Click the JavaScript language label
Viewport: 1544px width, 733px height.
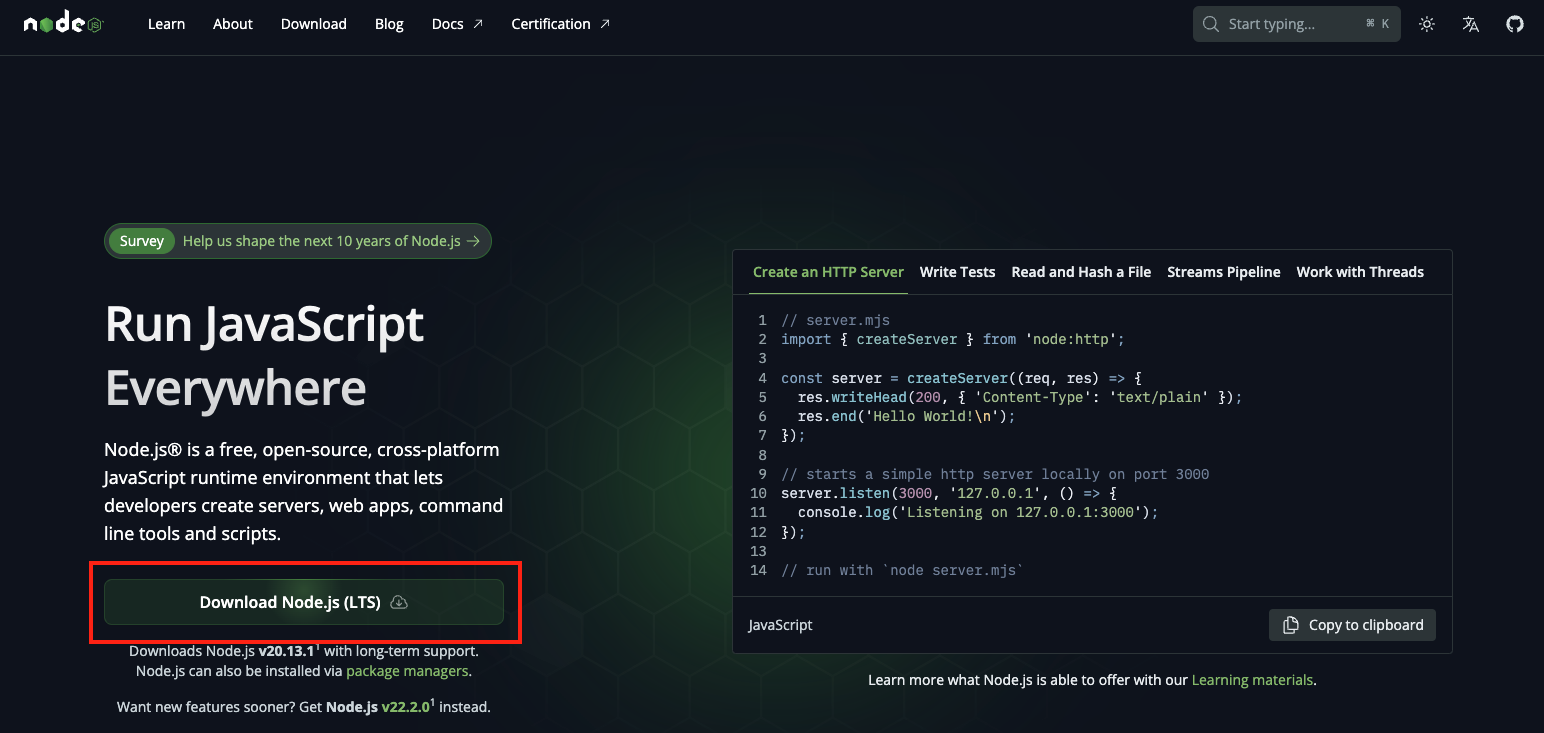(781, 625)
